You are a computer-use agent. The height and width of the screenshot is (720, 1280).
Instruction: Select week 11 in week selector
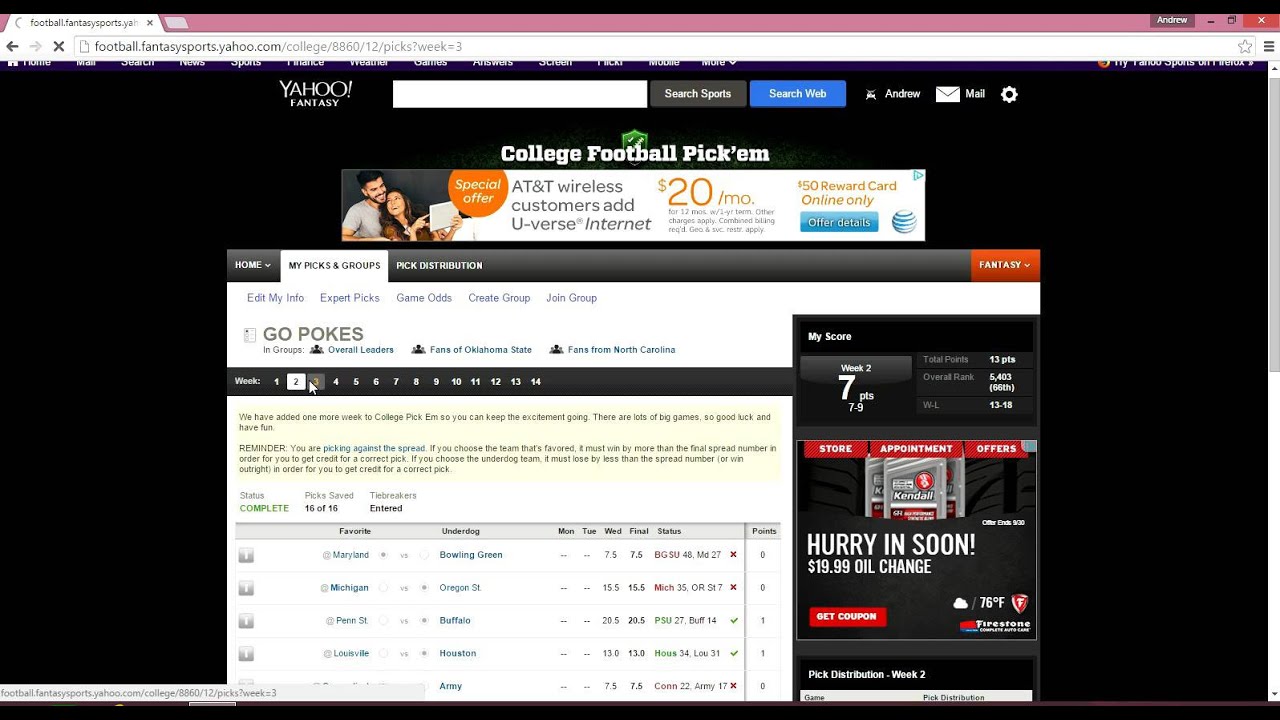[x=475, y=382]
